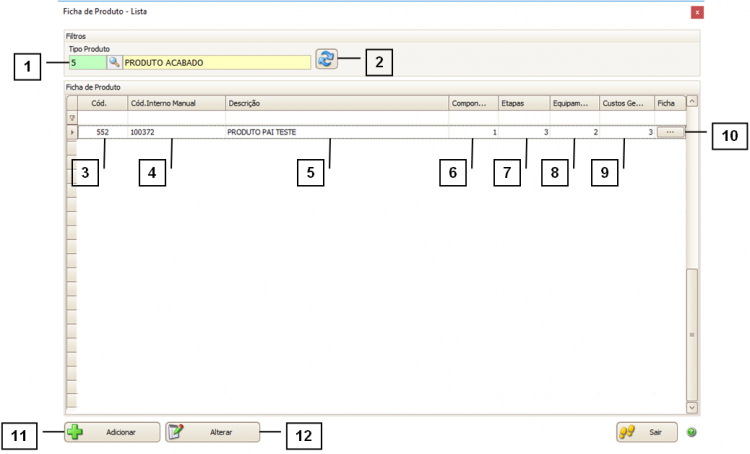Image resolution: width=750 pixels, height=454 pixels.
Task: Click the scrollbar bottom arrow
Action: (x=691, y=407)
